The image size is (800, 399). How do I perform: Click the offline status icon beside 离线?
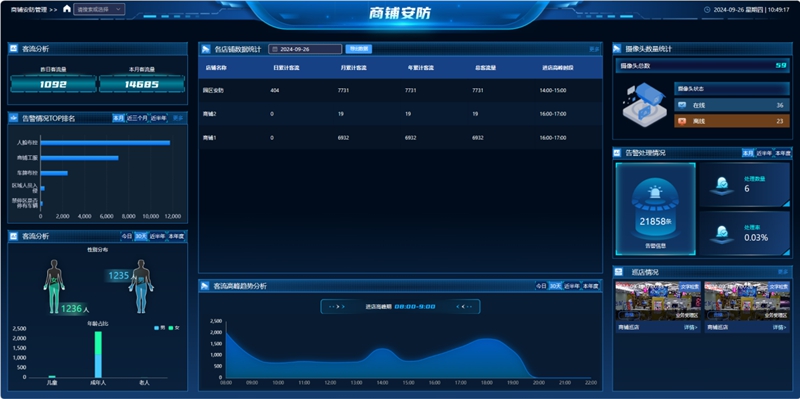(x=682, y=121)
